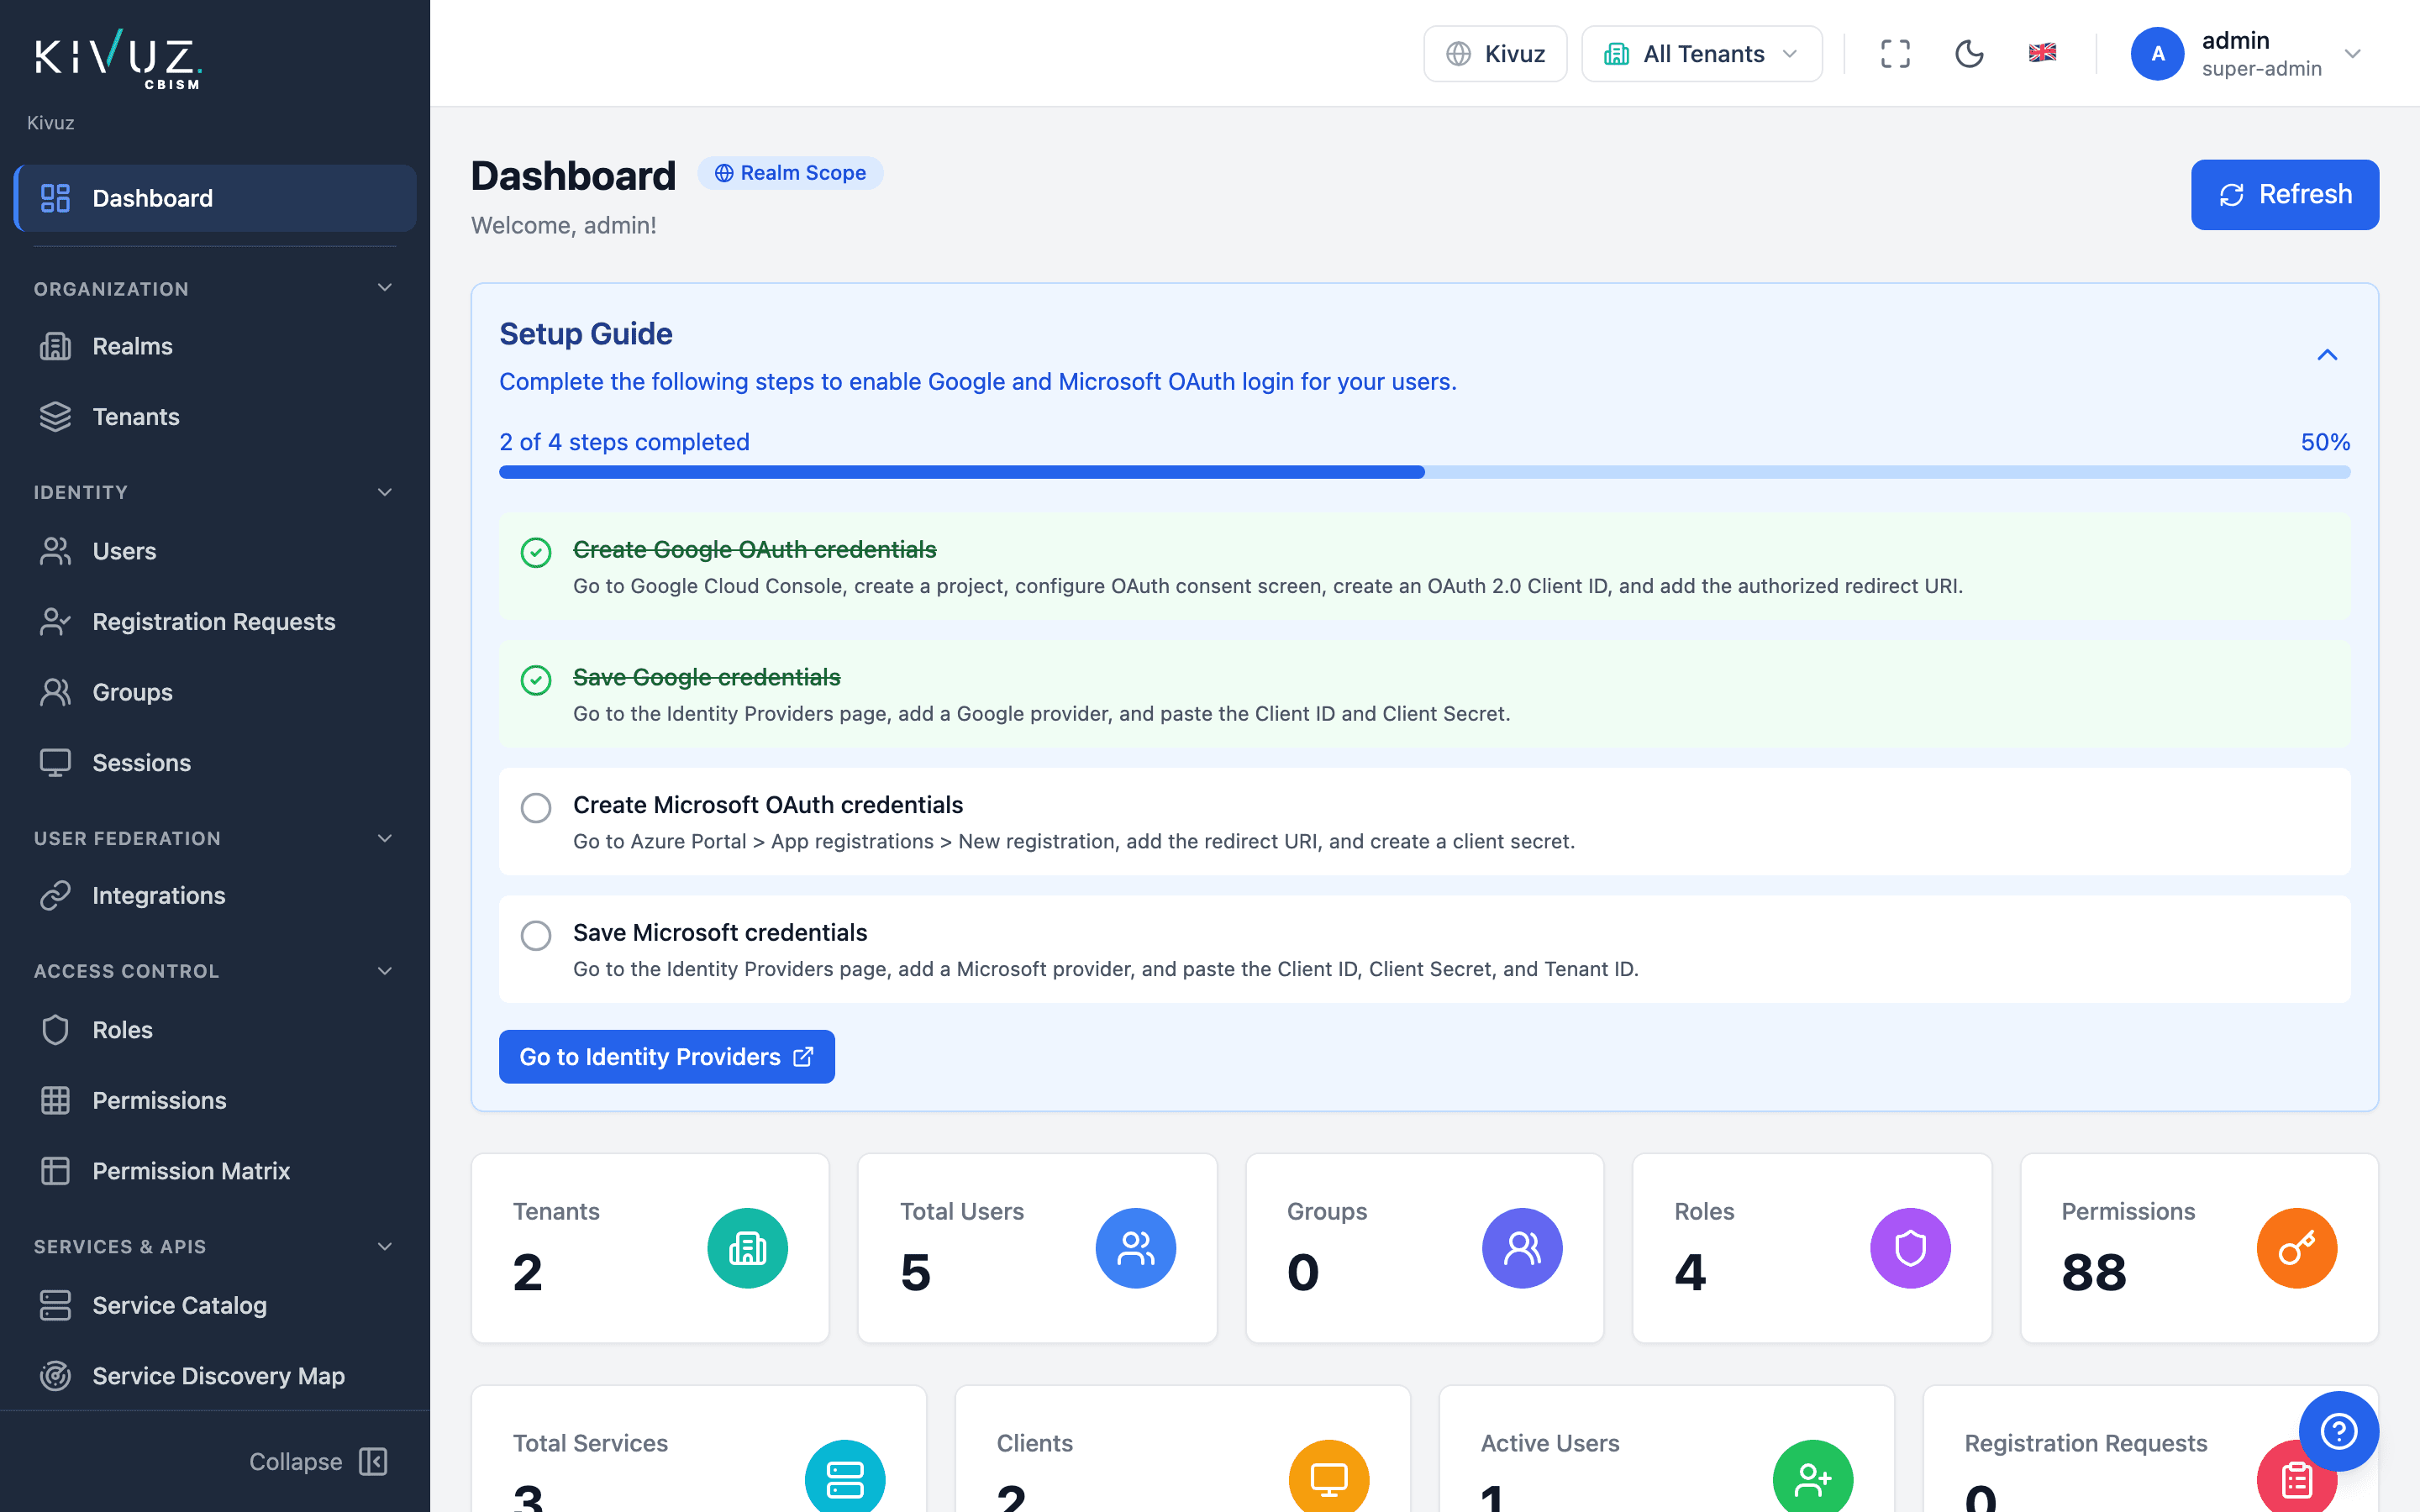The image size is (2420, 1512).
Task: Click the Registration Requests user-check icon
Action: click(55, 621)
